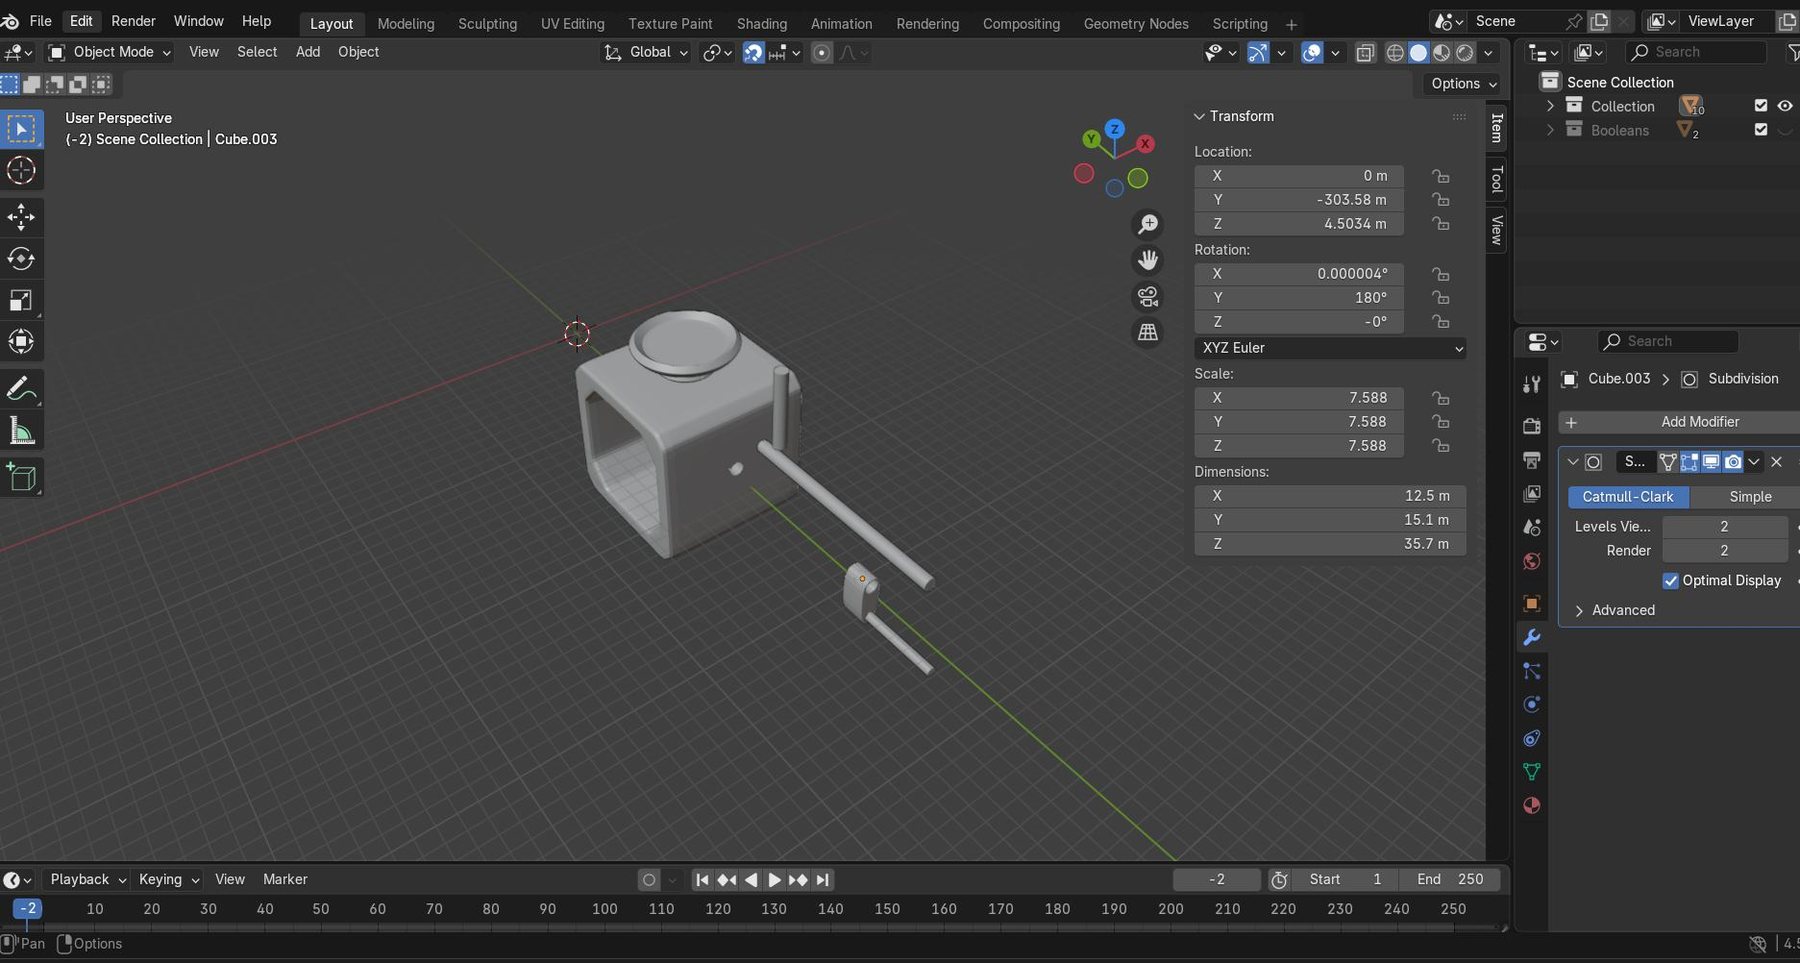Open the Scene properties tab icon
This screenshot has width=1800, height=963.
pyautogui.click(x=1531, y=527)
